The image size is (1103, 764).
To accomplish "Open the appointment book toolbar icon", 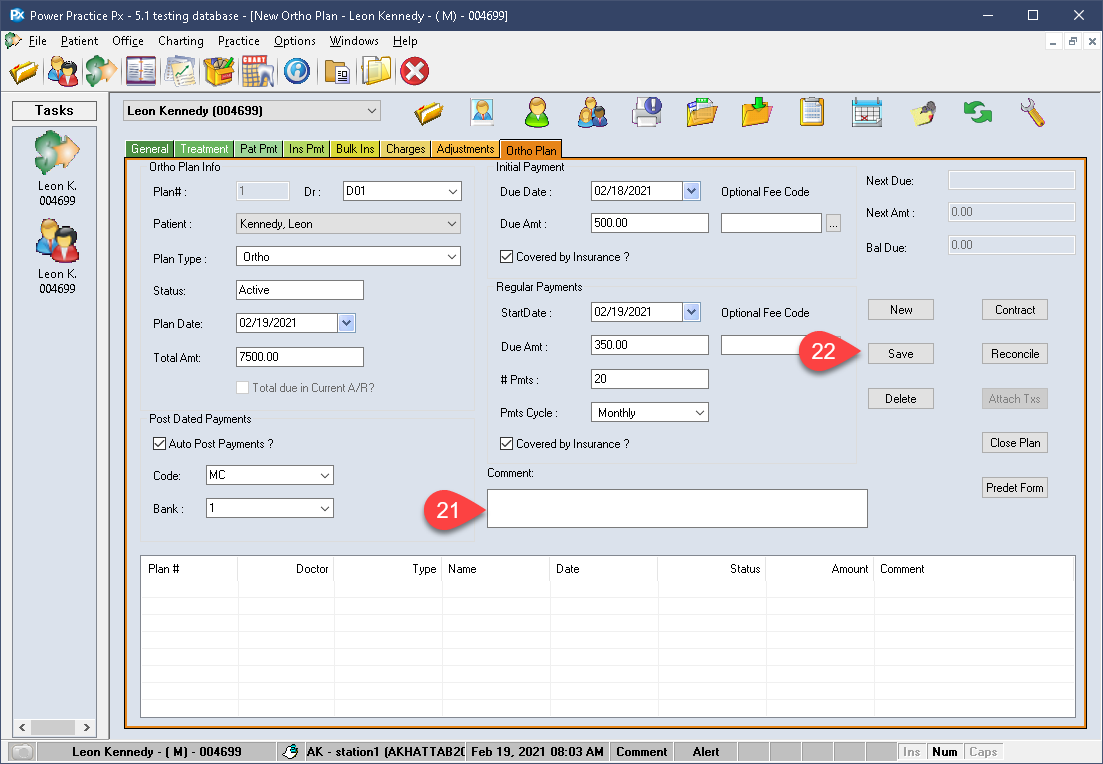I will pos(141,71).
